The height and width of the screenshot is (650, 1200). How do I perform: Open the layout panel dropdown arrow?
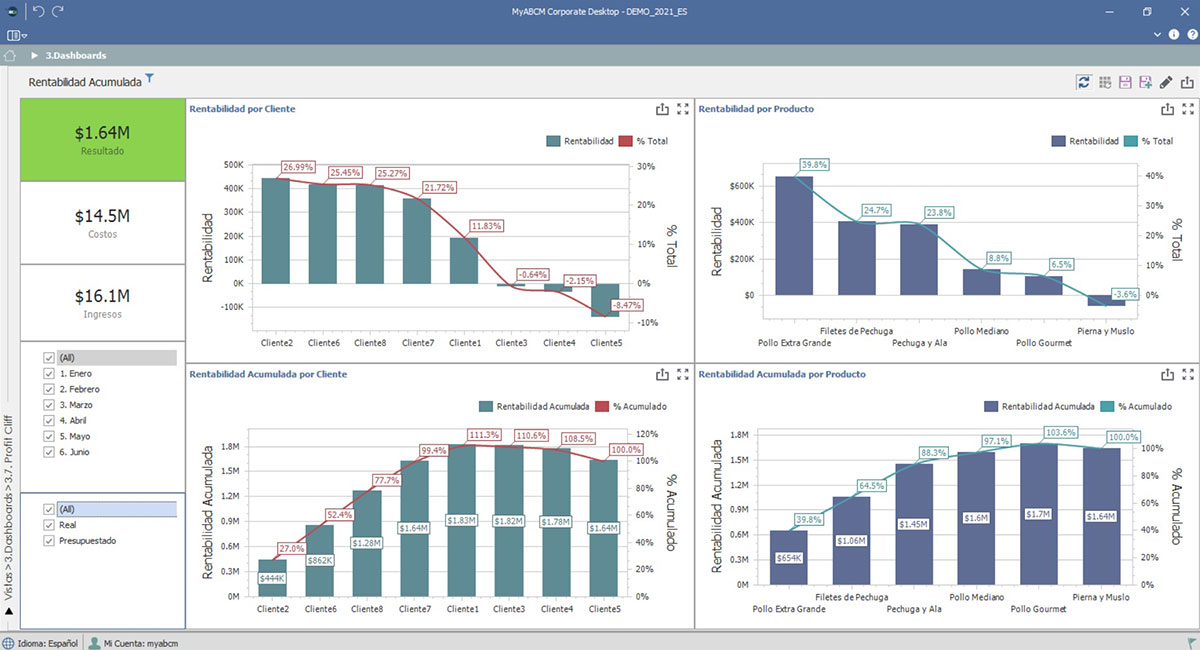pos(24,34)
